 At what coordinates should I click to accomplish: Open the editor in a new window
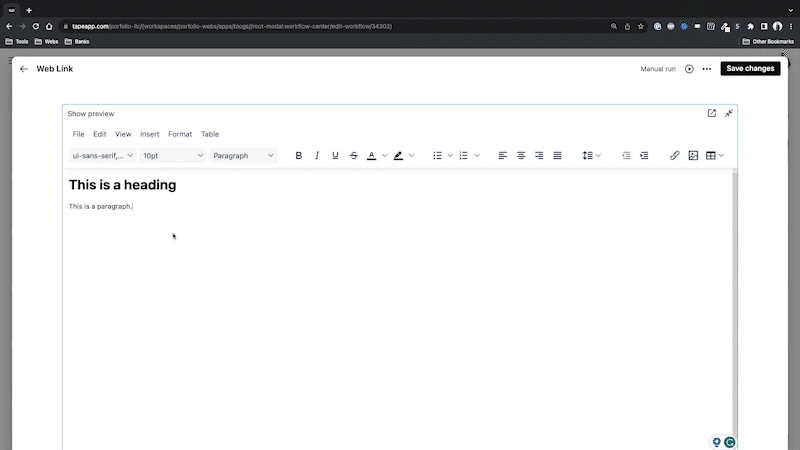pyautogui.click(x=712, y=113)
